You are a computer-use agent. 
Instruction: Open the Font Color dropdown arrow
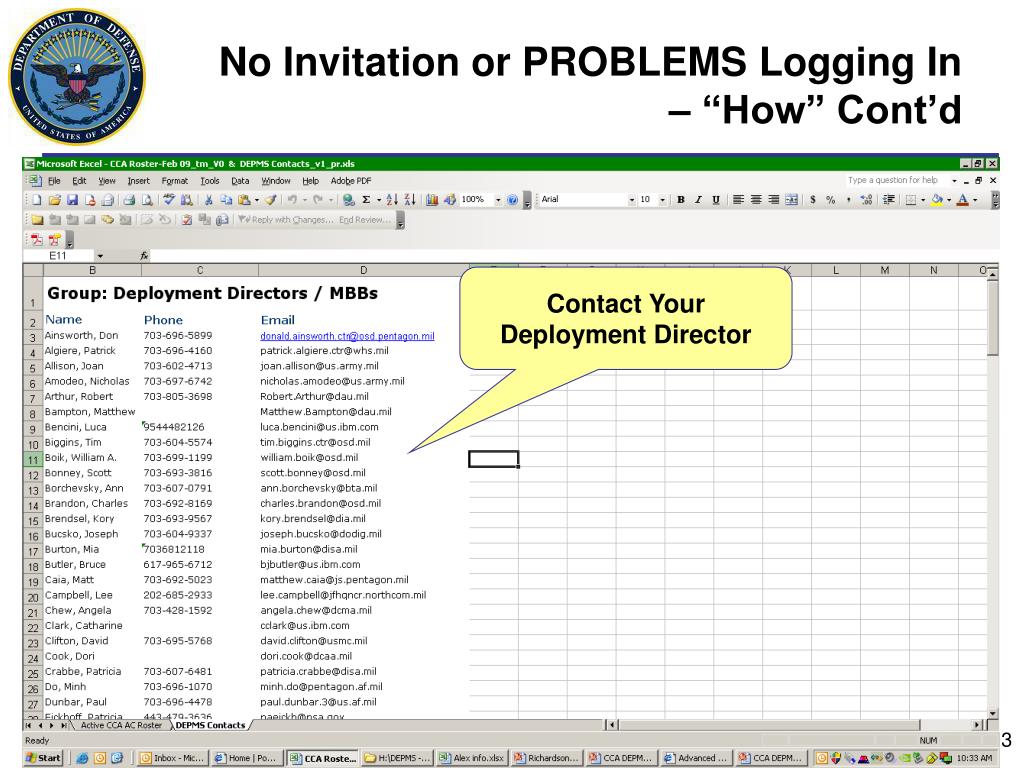coord(975,200)
